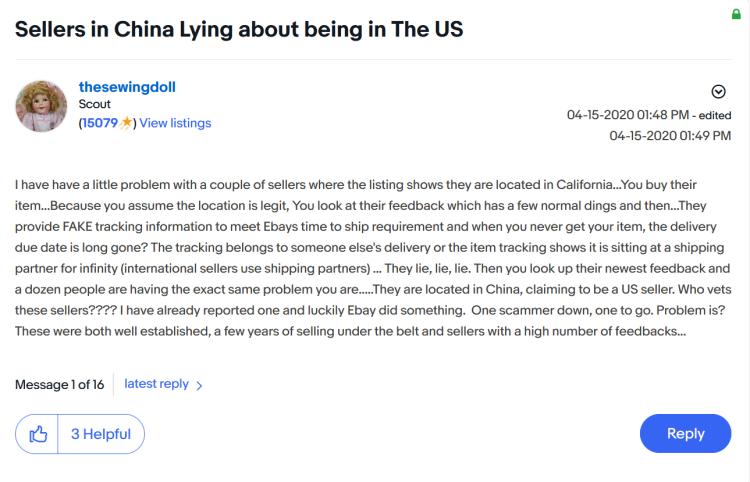This screenshot has height=482, width=750.
Task: Click the edited 01:49 PM timestamp
Action: [670, 136]
